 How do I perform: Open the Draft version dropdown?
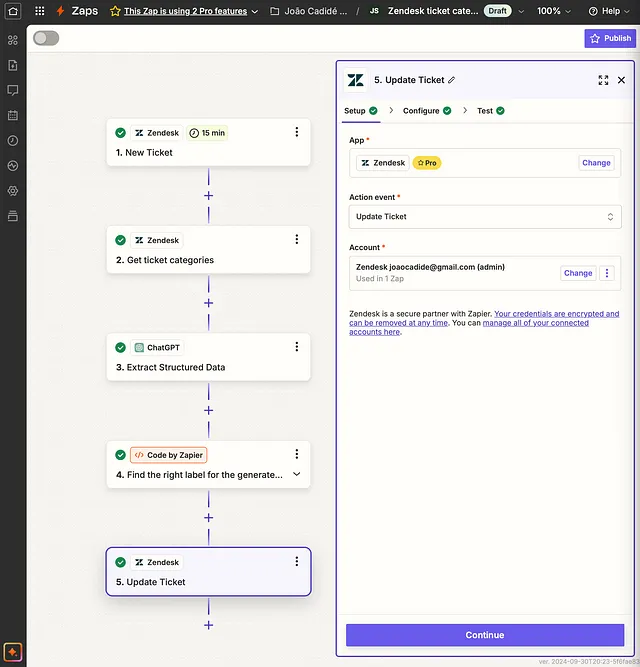pos(521,11)
